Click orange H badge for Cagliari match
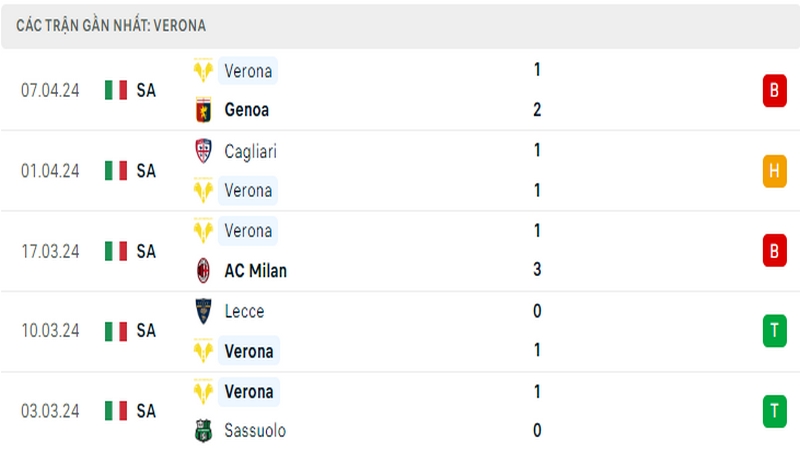 click(x=774, y=171)
